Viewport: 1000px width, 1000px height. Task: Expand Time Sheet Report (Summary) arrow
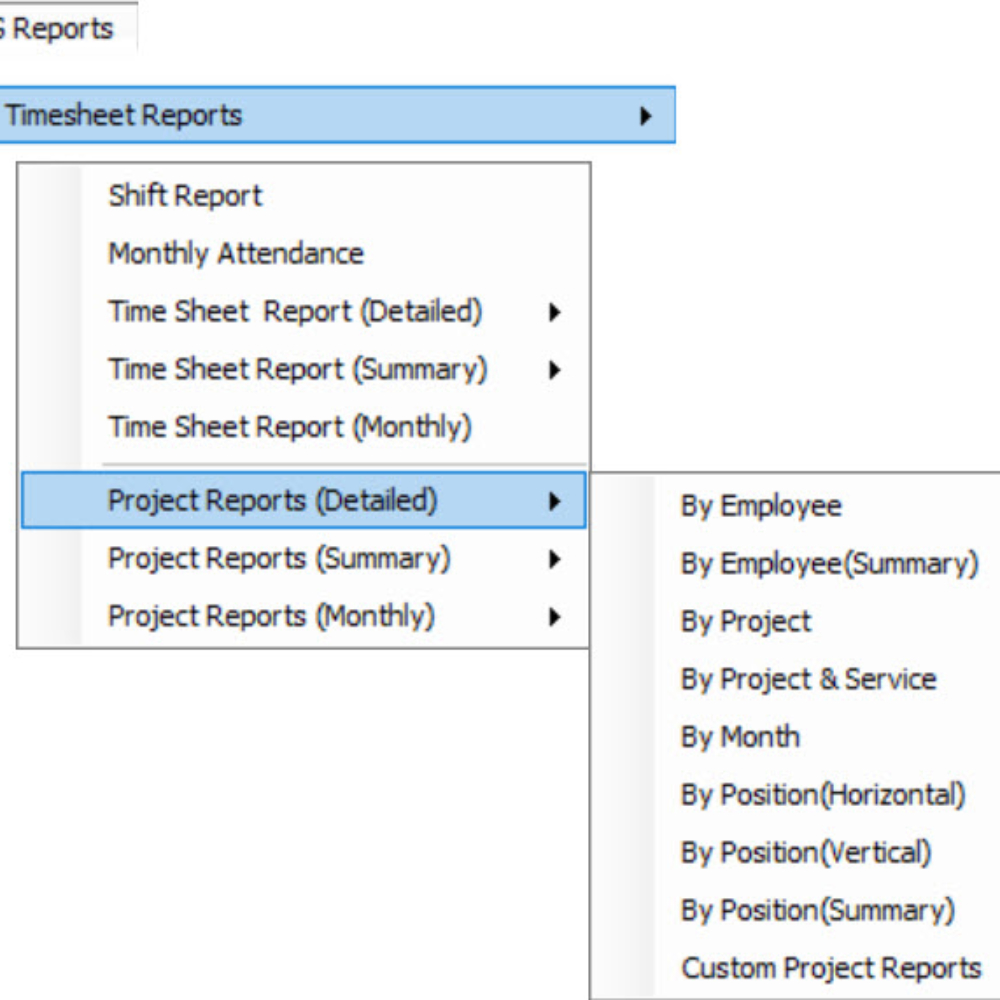point(554,370)
